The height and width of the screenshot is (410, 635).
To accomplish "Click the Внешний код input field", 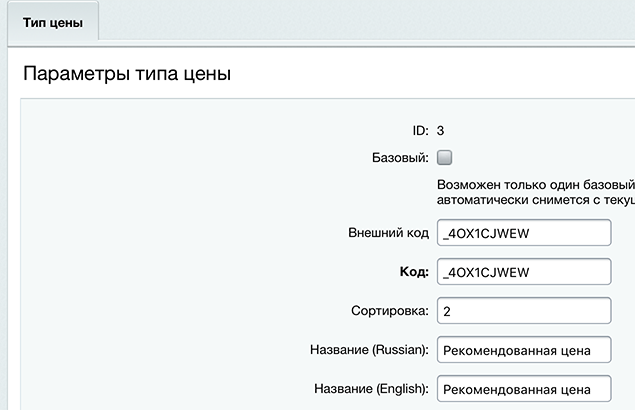I will click(x=524, y=233).
